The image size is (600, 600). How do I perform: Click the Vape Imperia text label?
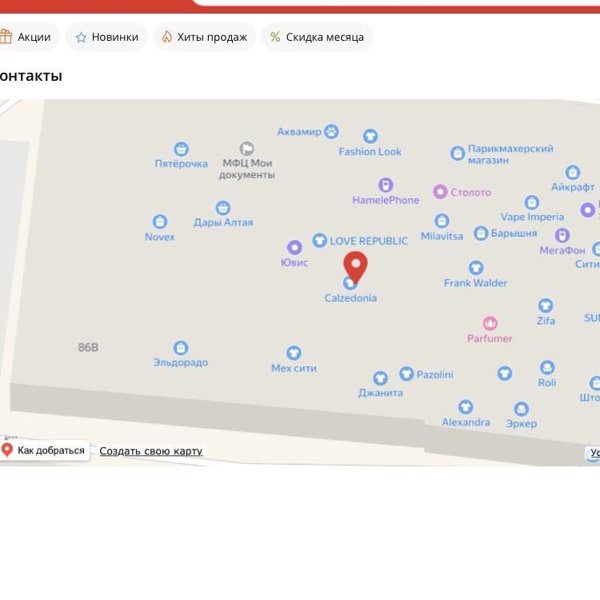pos(532,217)
